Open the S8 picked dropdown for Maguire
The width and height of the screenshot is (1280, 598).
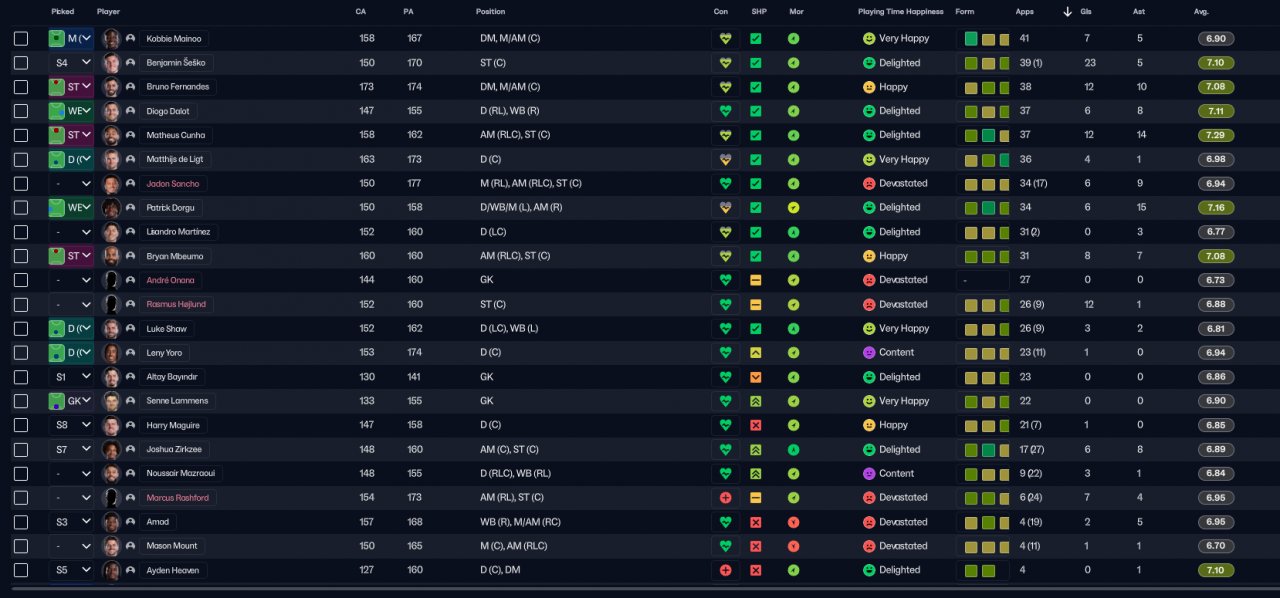click(x=71, y=425)
